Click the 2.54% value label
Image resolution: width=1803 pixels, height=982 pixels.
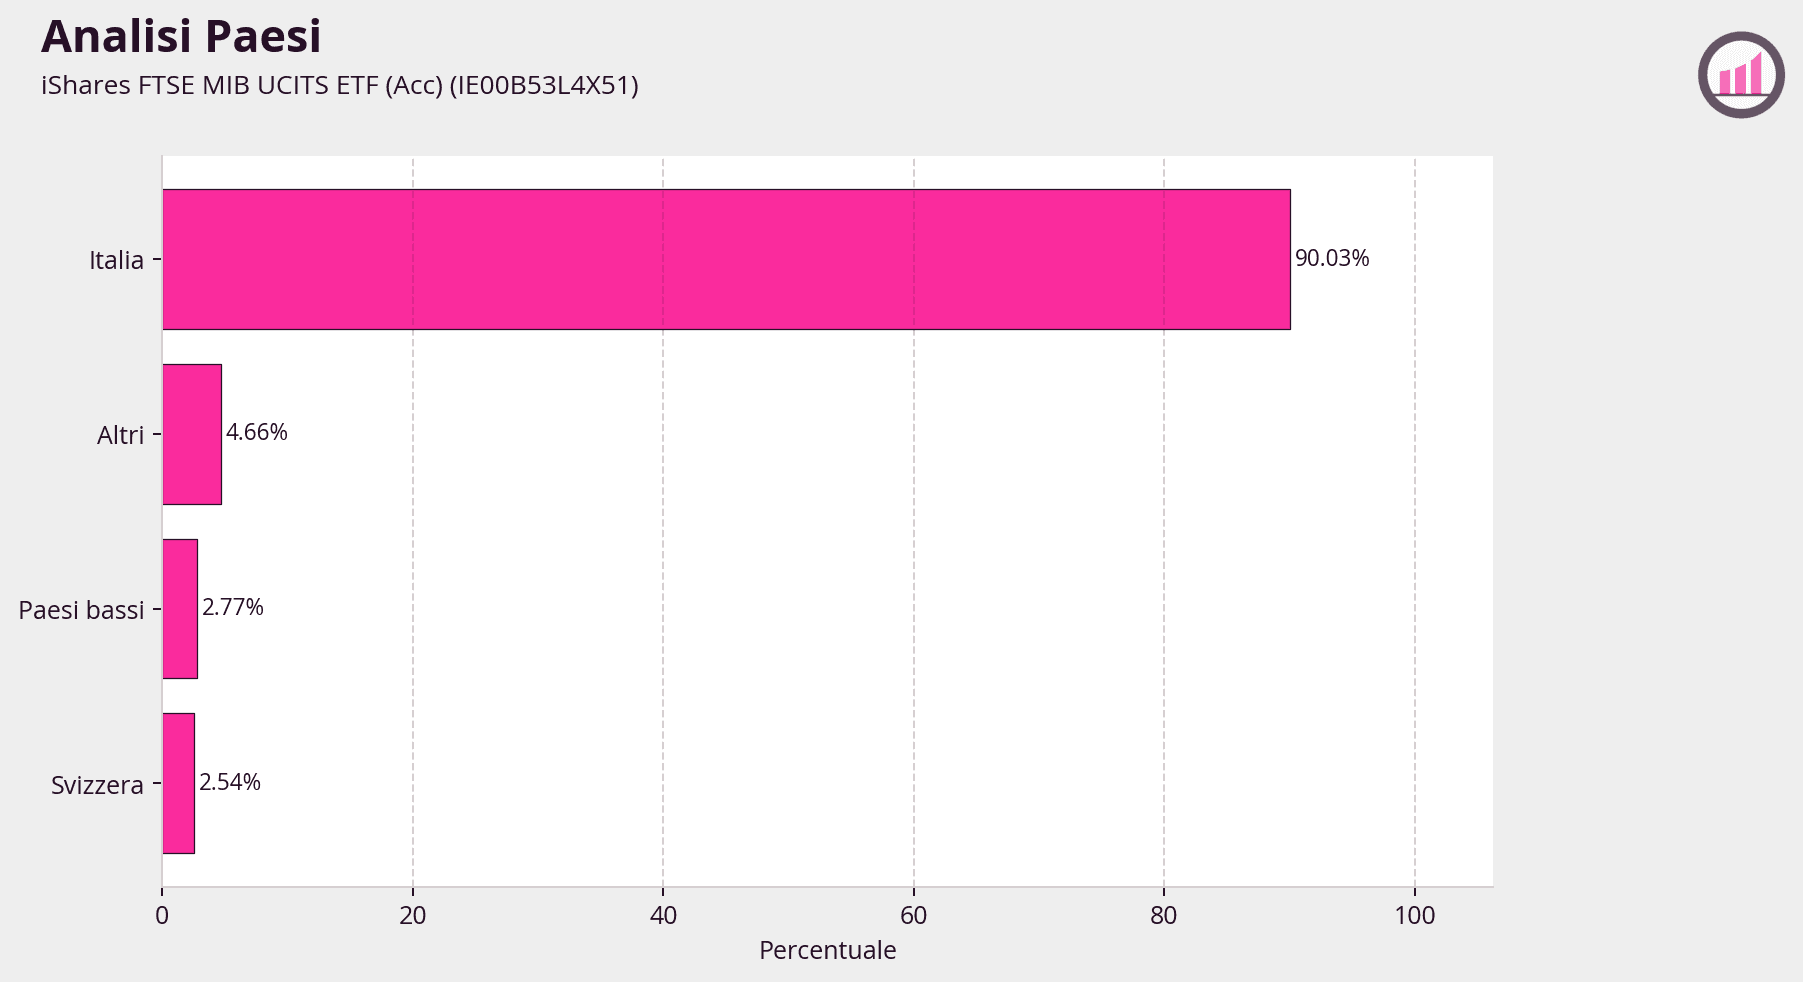(x=230, y=782)
